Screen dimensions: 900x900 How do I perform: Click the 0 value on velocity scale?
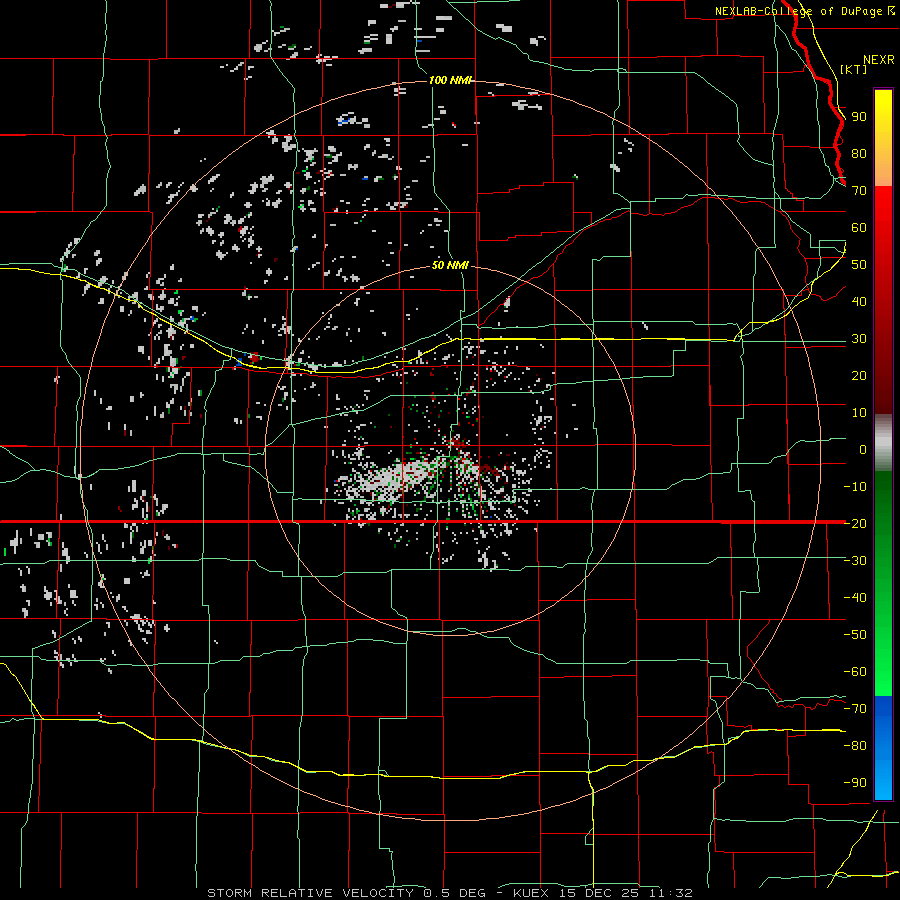tap(863, 449)
